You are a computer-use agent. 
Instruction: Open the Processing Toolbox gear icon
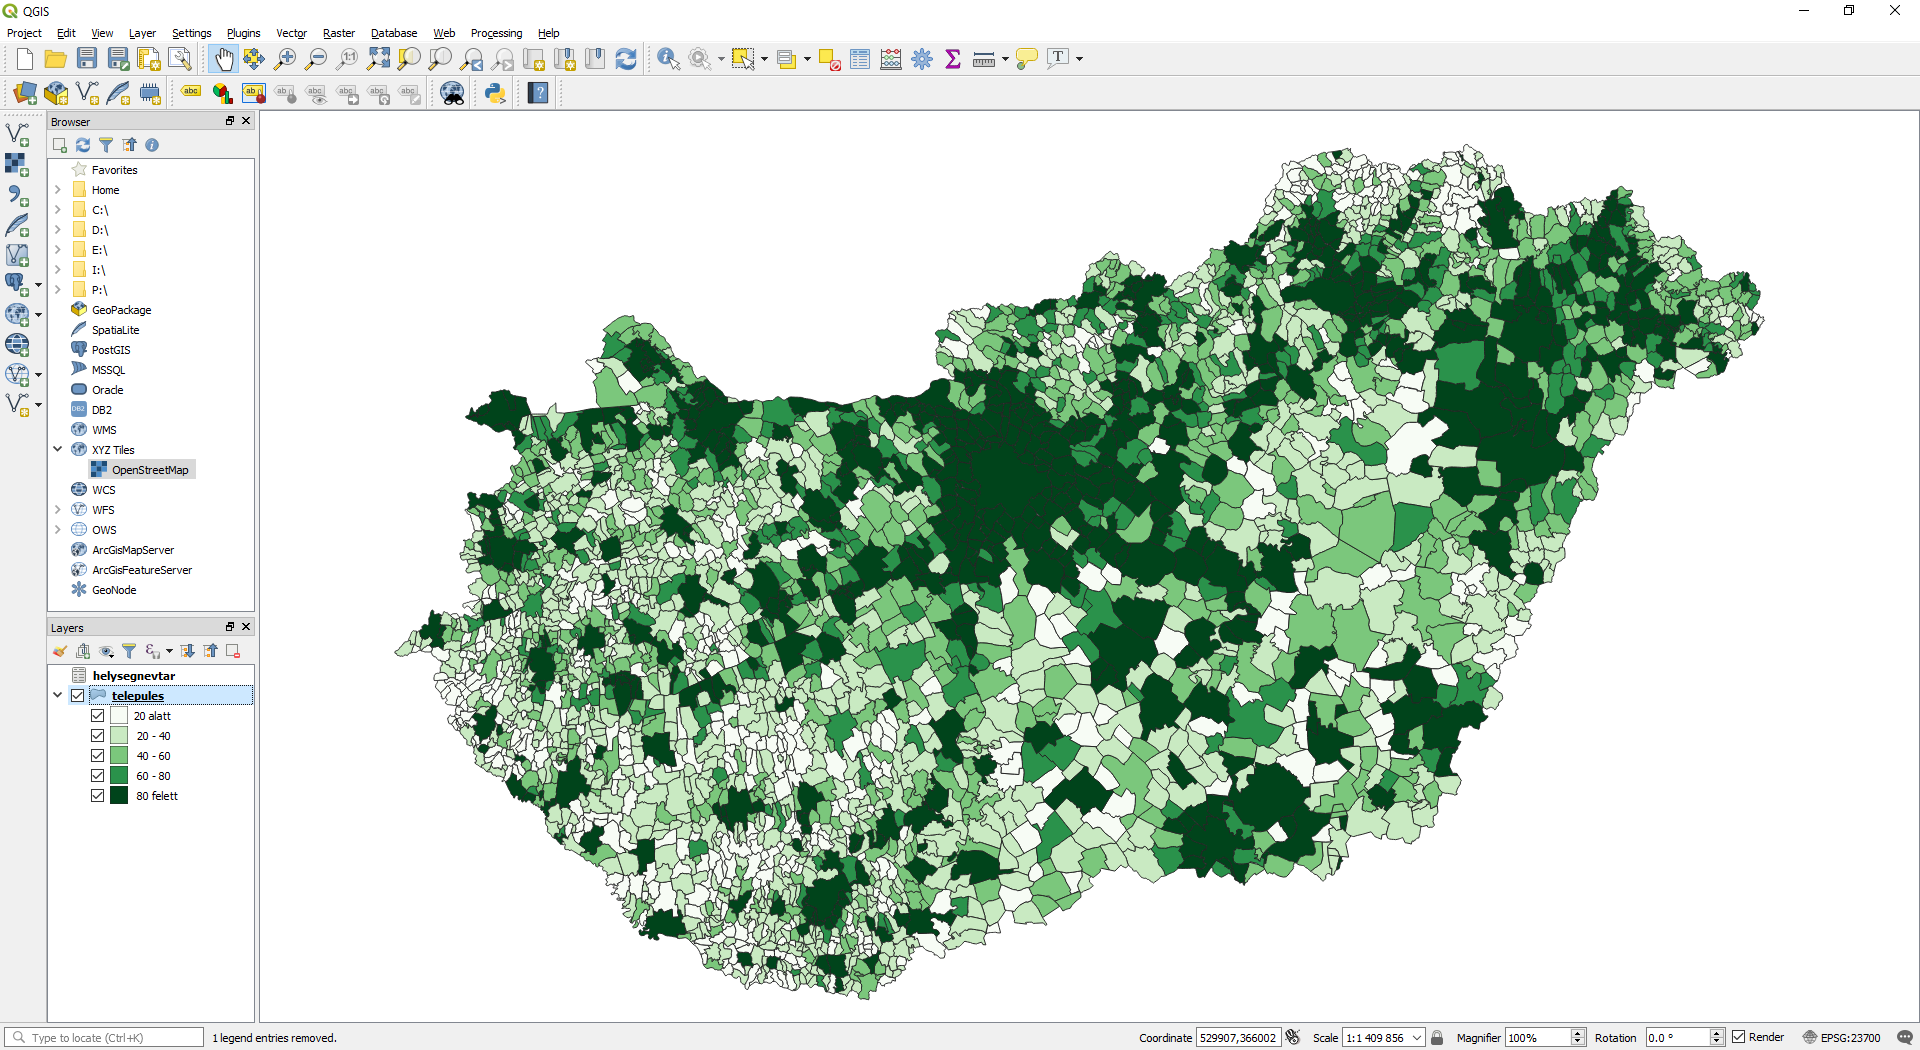pos(922,59)
